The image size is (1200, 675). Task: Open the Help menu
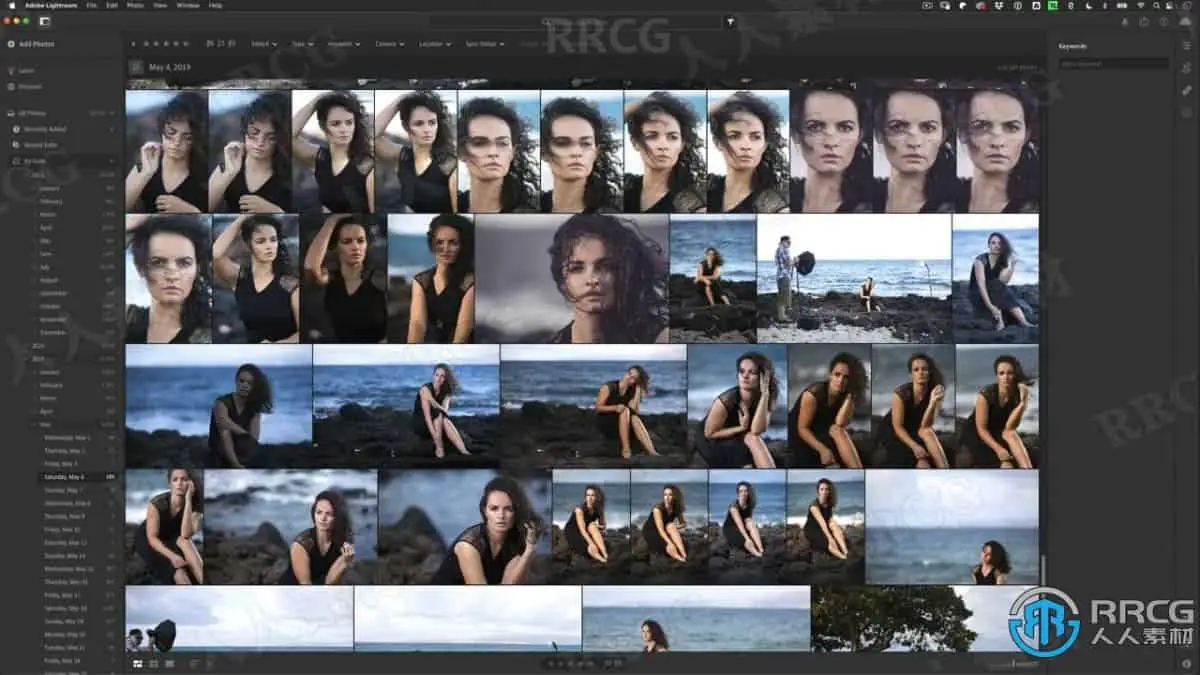(x=215, y=5)
